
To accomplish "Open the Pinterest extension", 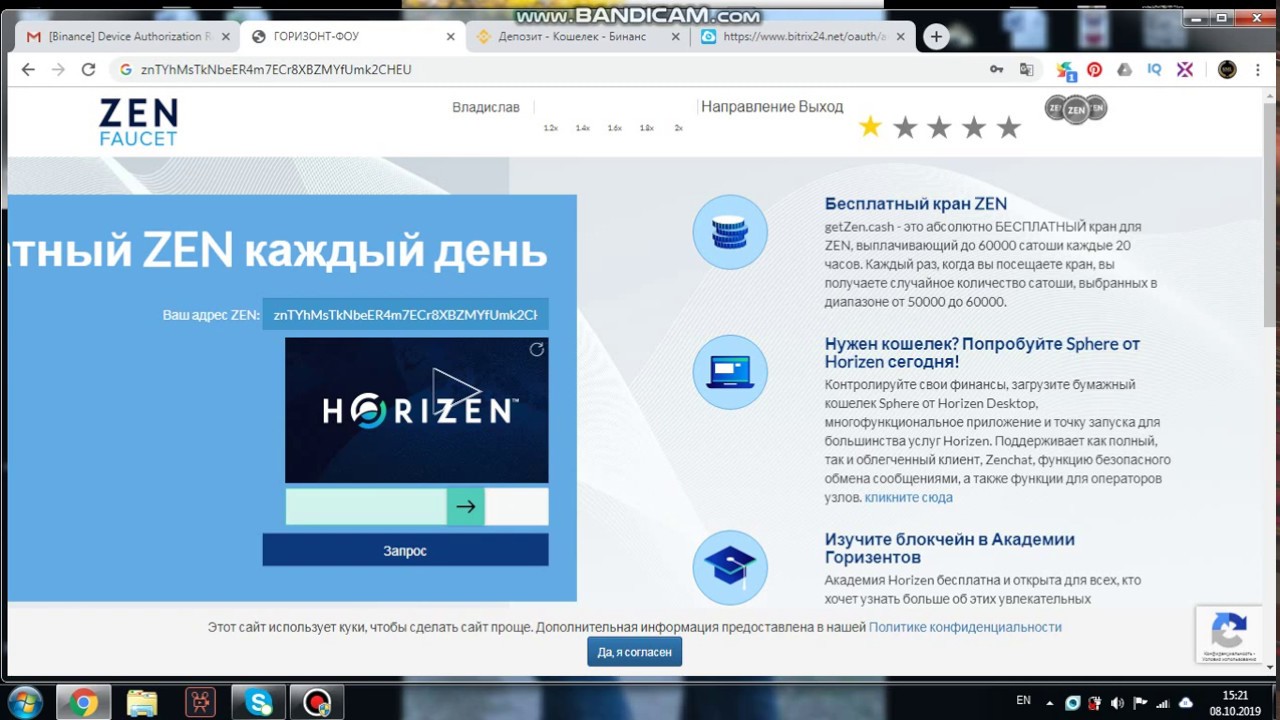I will tap(1095, 69).
